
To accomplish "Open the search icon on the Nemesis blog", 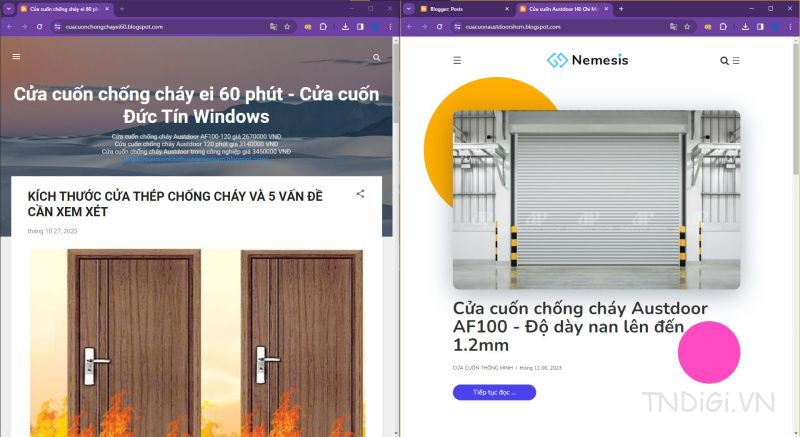I will [724, 61].
